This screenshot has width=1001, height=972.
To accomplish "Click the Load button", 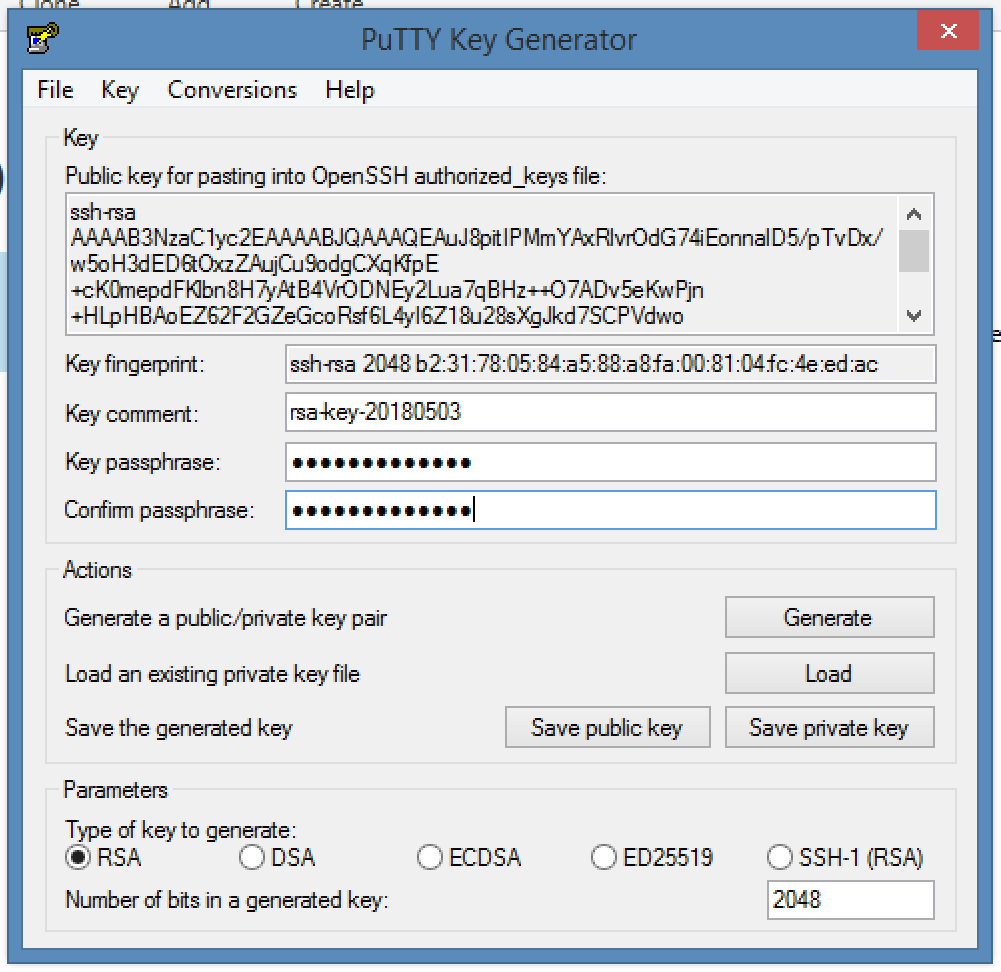I will pos(829,673).
